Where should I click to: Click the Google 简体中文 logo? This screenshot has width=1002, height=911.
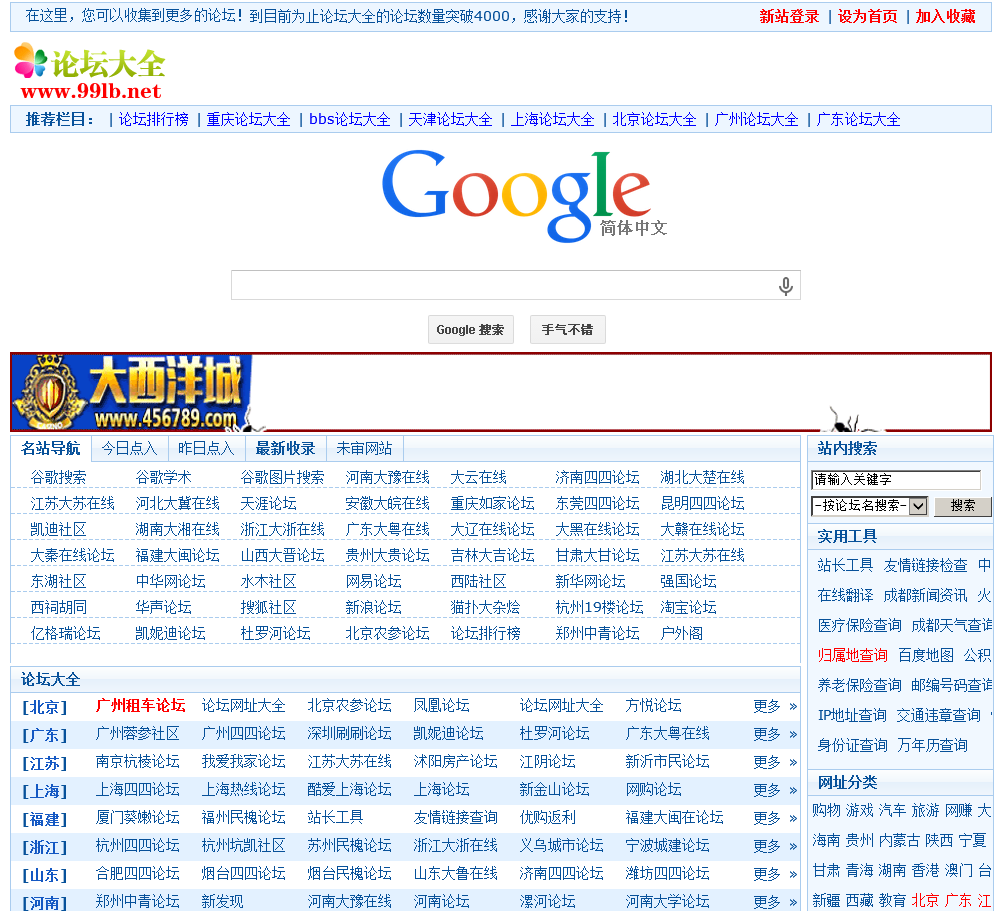(x=523, y=196)
